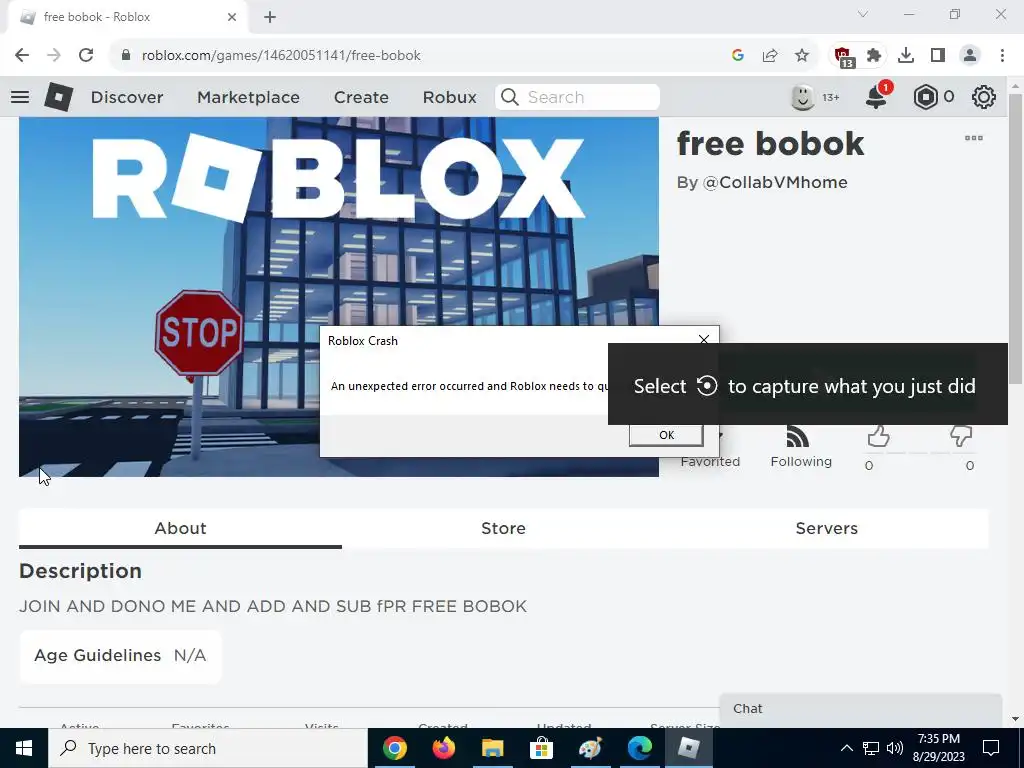Click the browser address bar URL
The image size is (1024, 768).
(281, 56)
